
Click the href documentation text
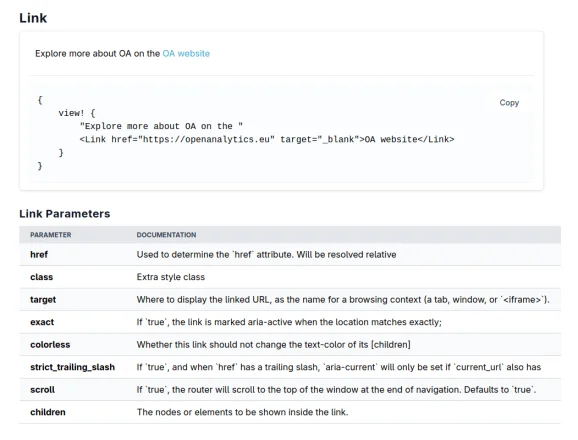[266, 255]
